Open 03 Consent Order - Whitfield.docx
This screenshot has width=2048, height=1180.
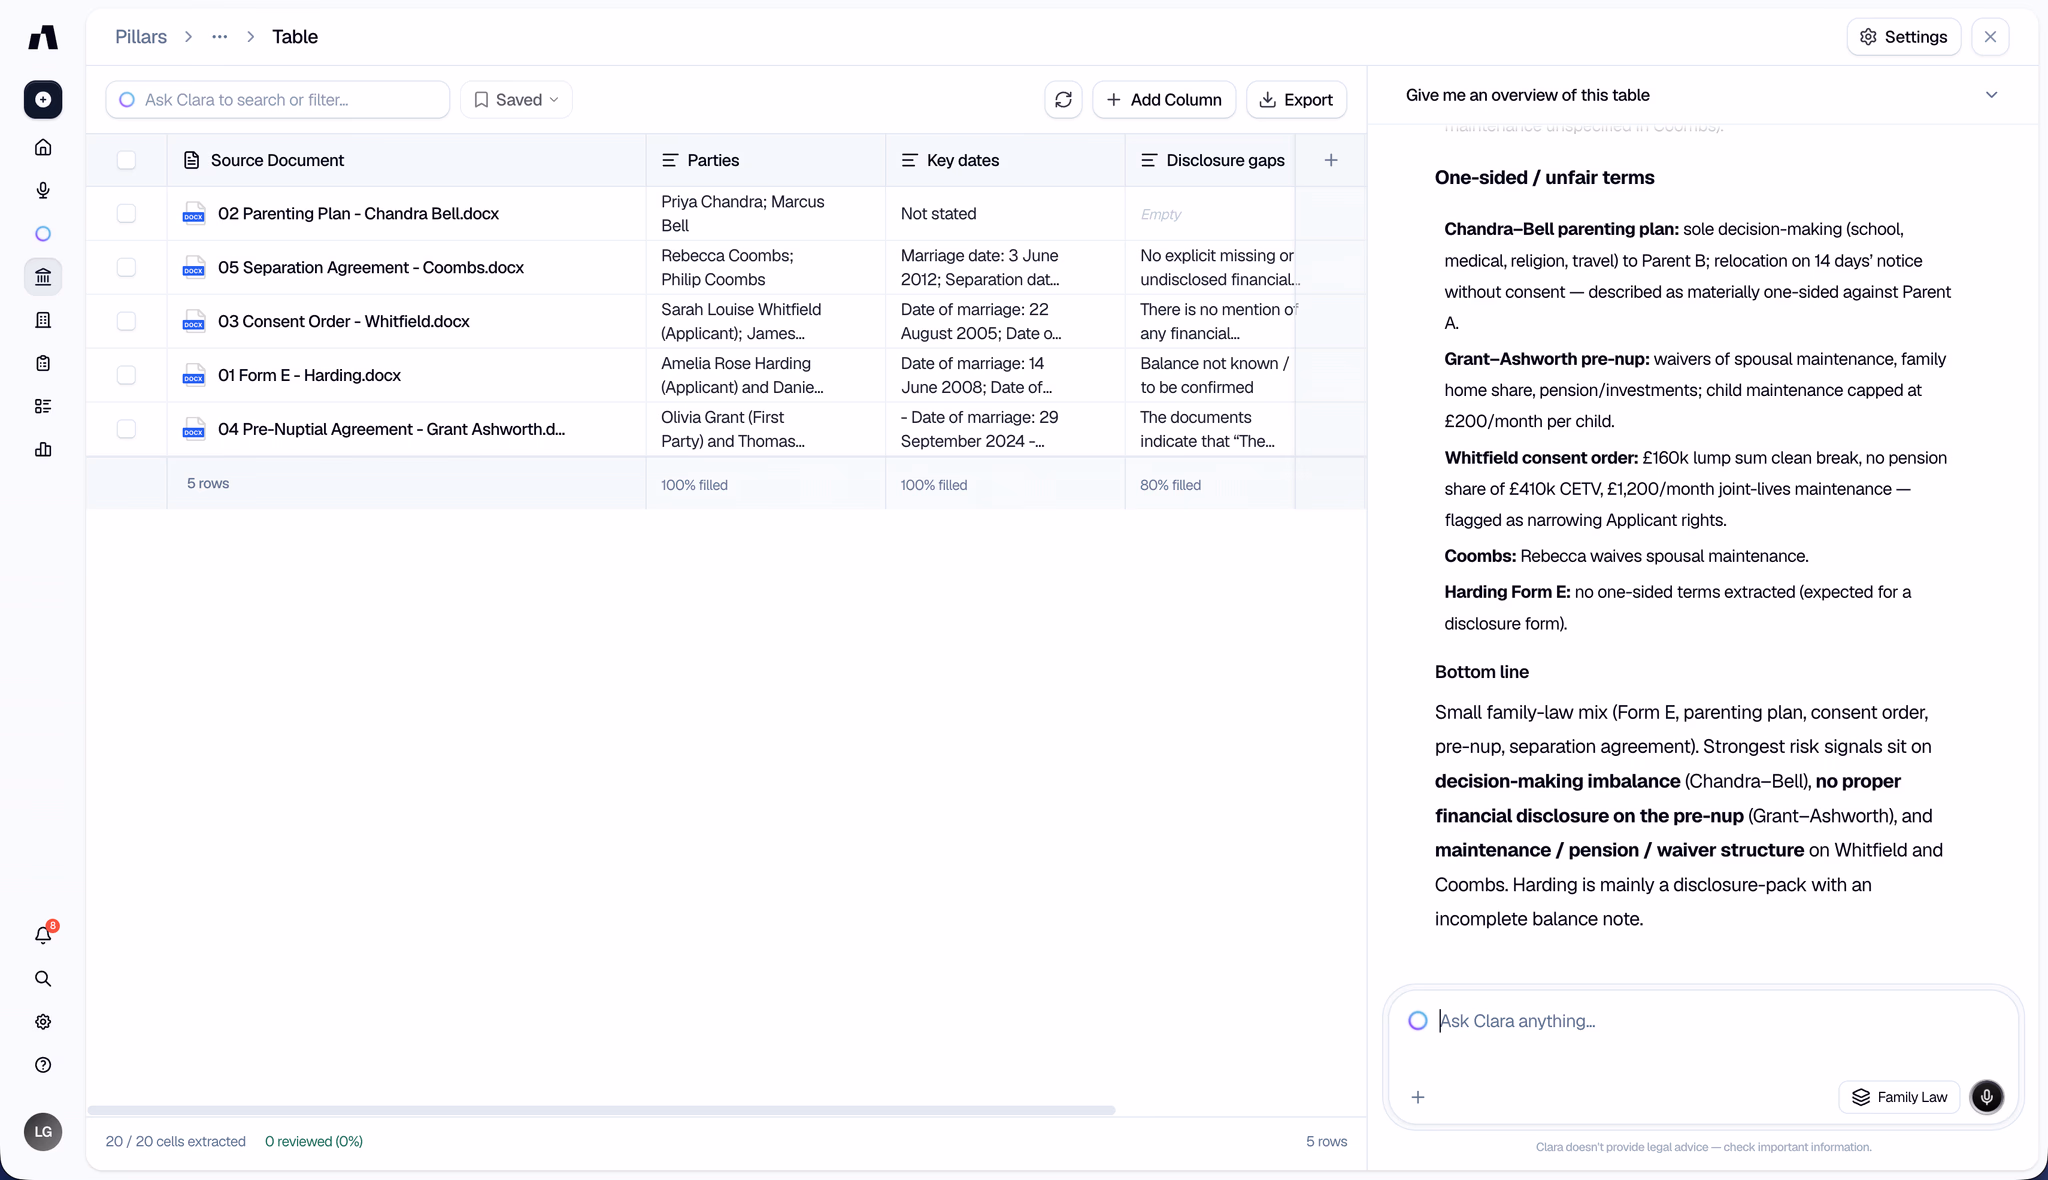pyautogui.click(x=344, y=321)
